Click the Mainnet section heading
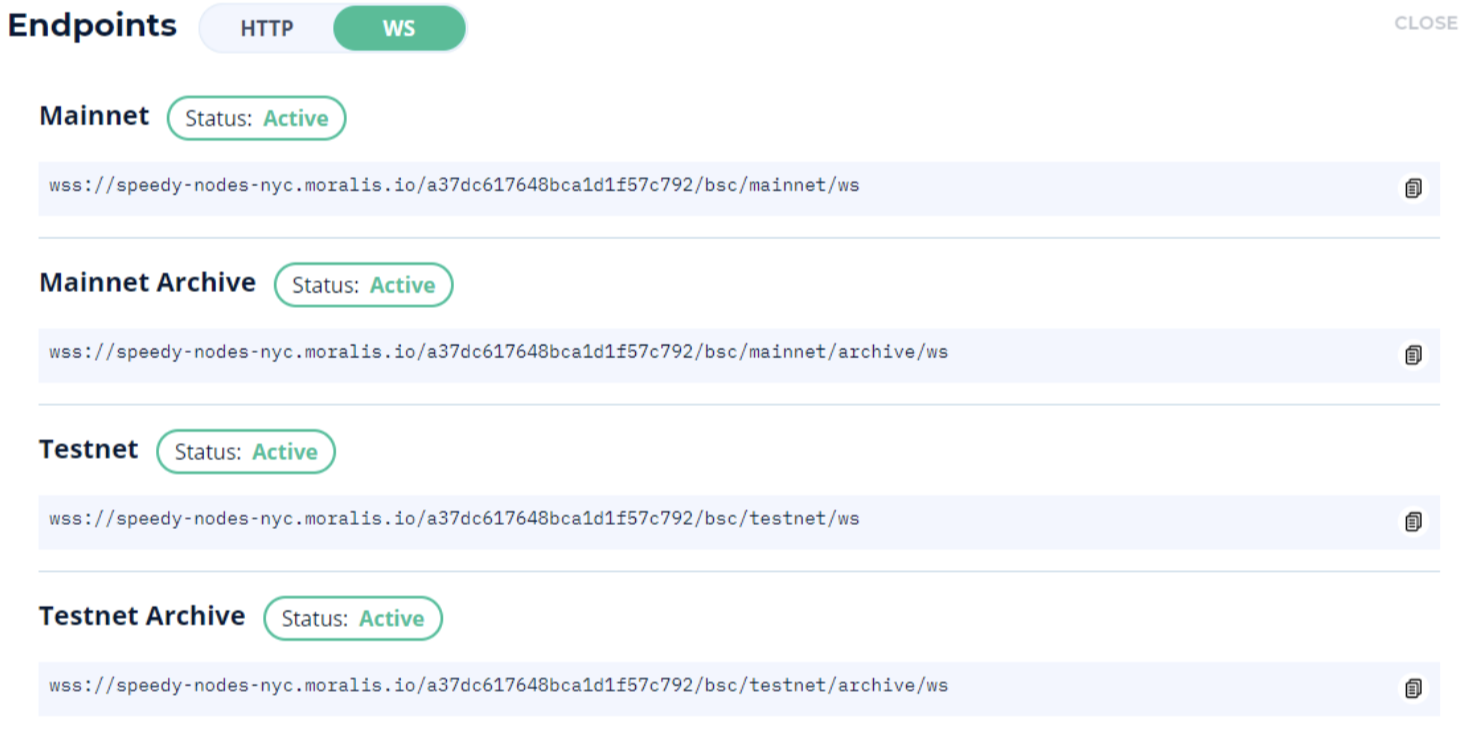 [x=94, y=116]
